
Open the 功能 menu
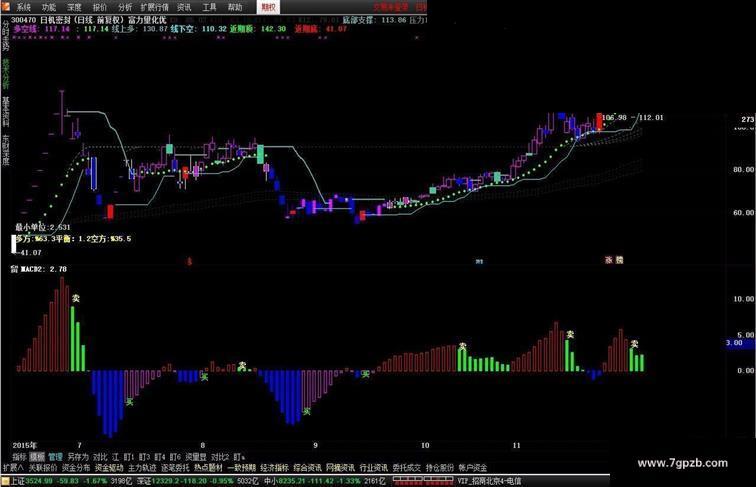[49, 7]
